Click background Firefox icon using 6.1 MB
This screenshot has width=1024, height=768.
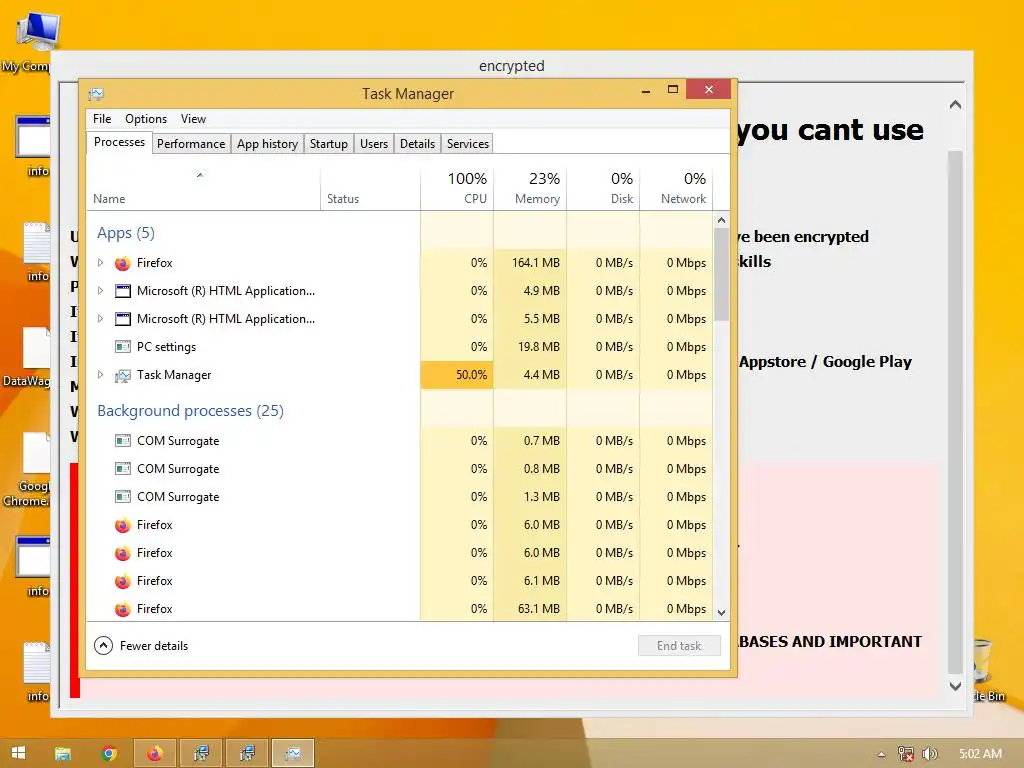tap(122, 581)
